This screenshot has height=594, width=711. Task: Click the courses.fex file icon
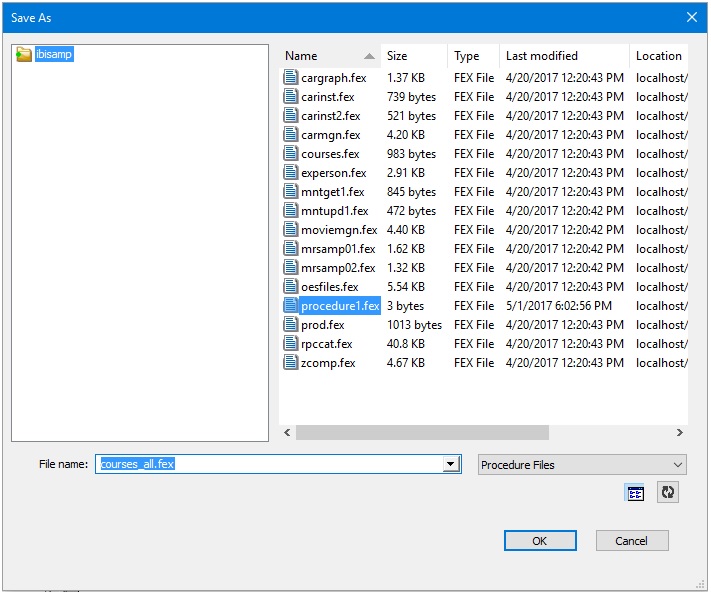(291, 154)
